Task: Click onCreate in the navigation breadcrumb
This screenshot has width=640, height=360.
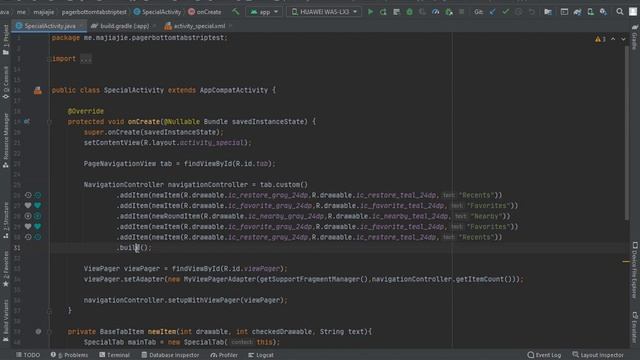Action: point(204,12)
